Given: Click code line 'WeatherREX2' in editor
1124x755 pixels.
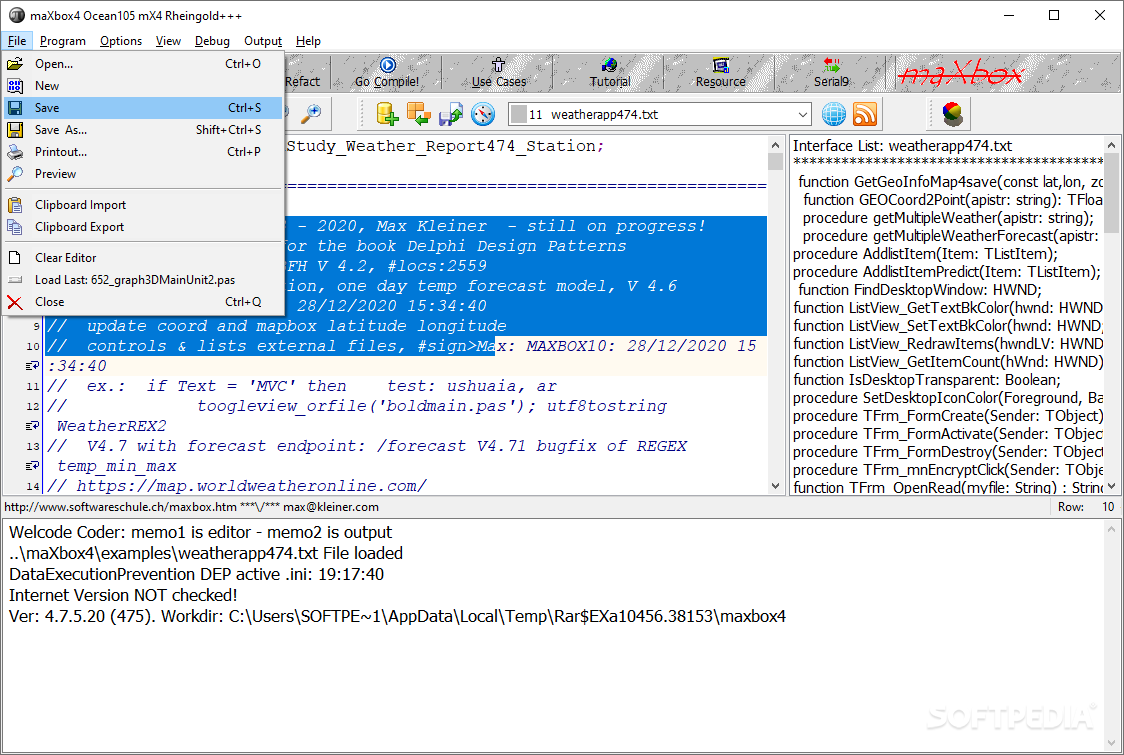Looking at the screenshot, I should tap(111, 426).
